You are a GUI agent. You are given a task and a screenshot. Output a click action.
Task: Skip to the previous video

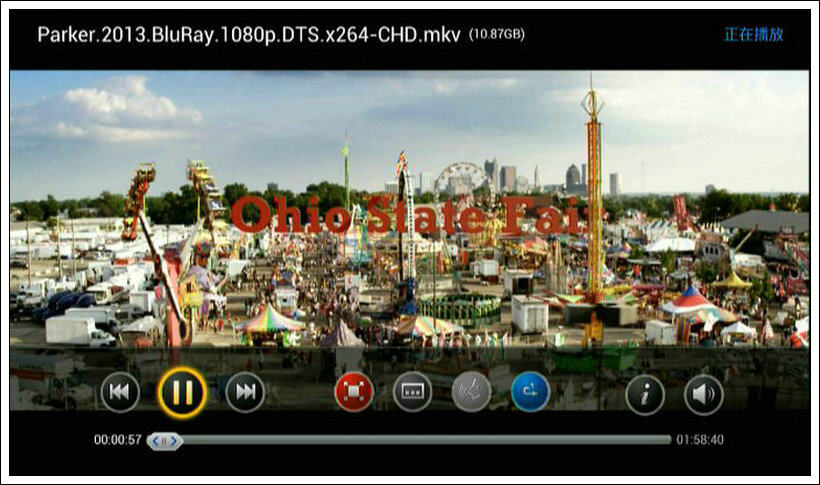(x=120, y=392)
